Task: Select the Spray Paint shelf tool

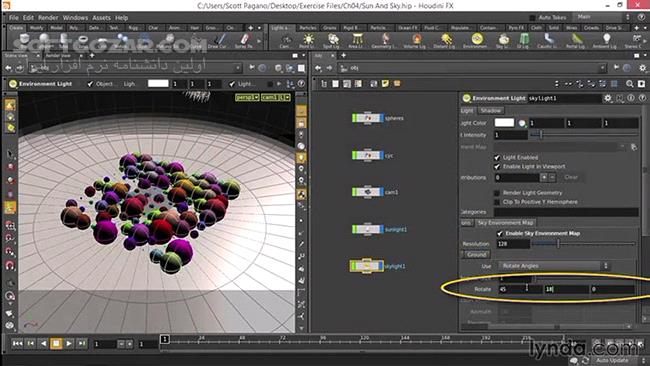Action: 245,41
